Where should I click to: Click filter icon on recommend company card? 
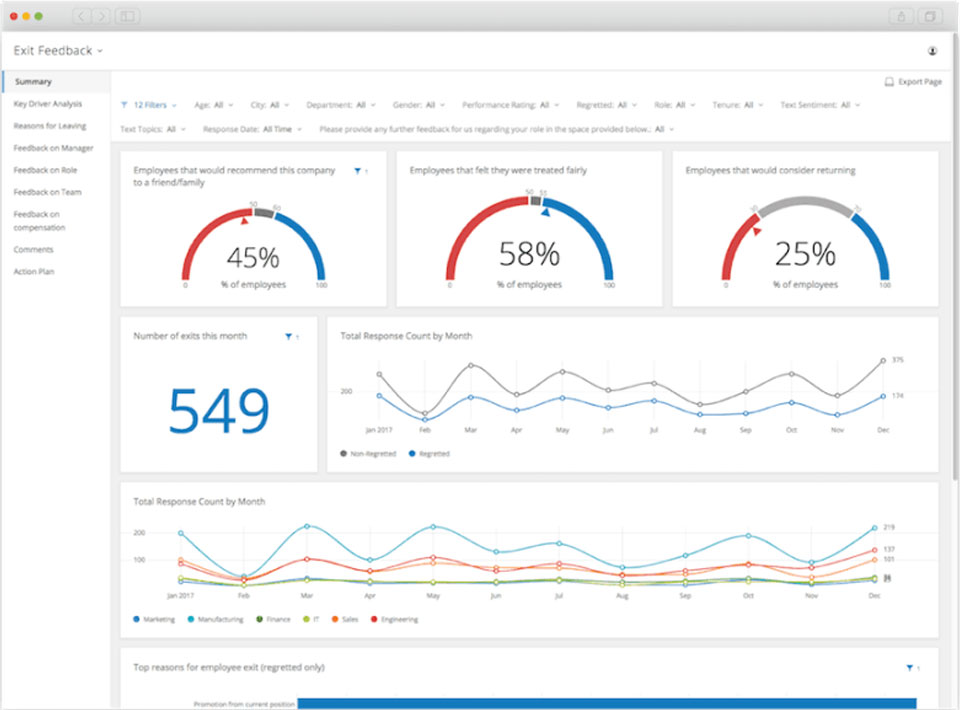coord(358,171)
